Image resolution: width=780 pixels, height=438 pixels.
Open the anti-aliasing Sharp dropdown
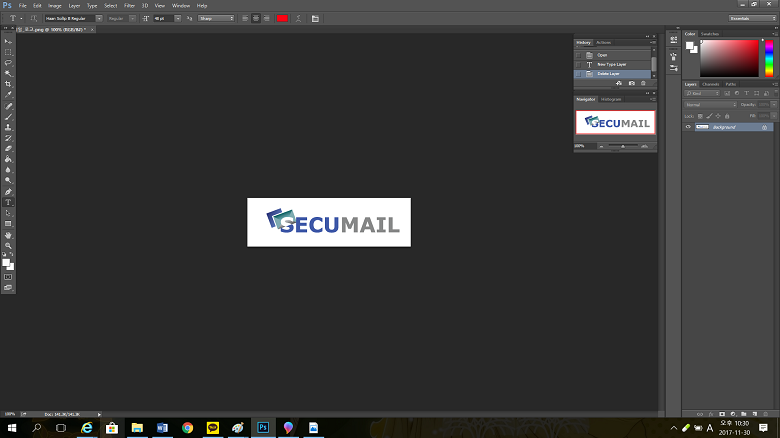tap(216, 18)
